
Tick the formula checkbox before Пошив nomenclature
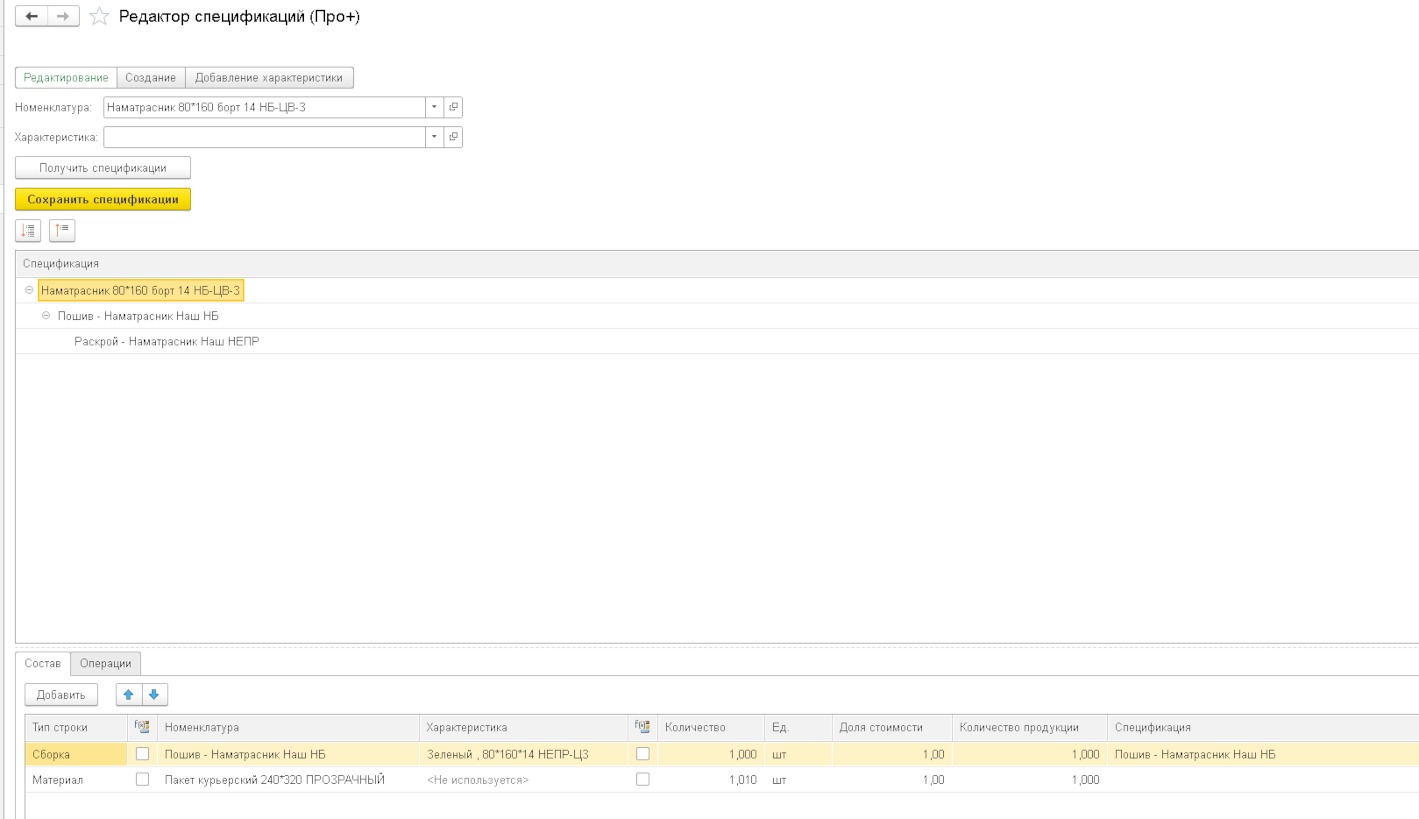(x=142, y=754)
